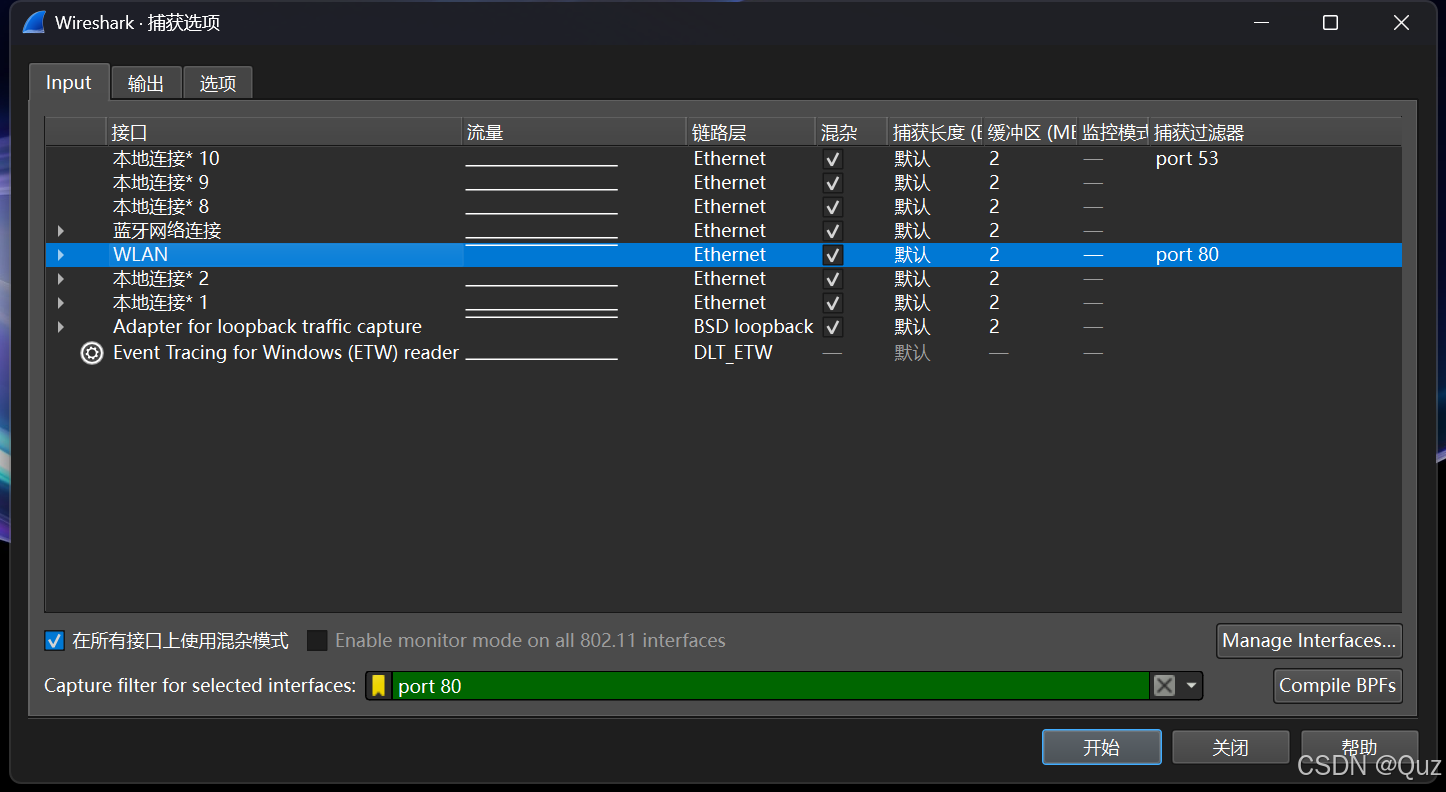Click the yellow bookmark icon in capture filter
Screen dimensions: 1446x792
(x=378, y=686)
